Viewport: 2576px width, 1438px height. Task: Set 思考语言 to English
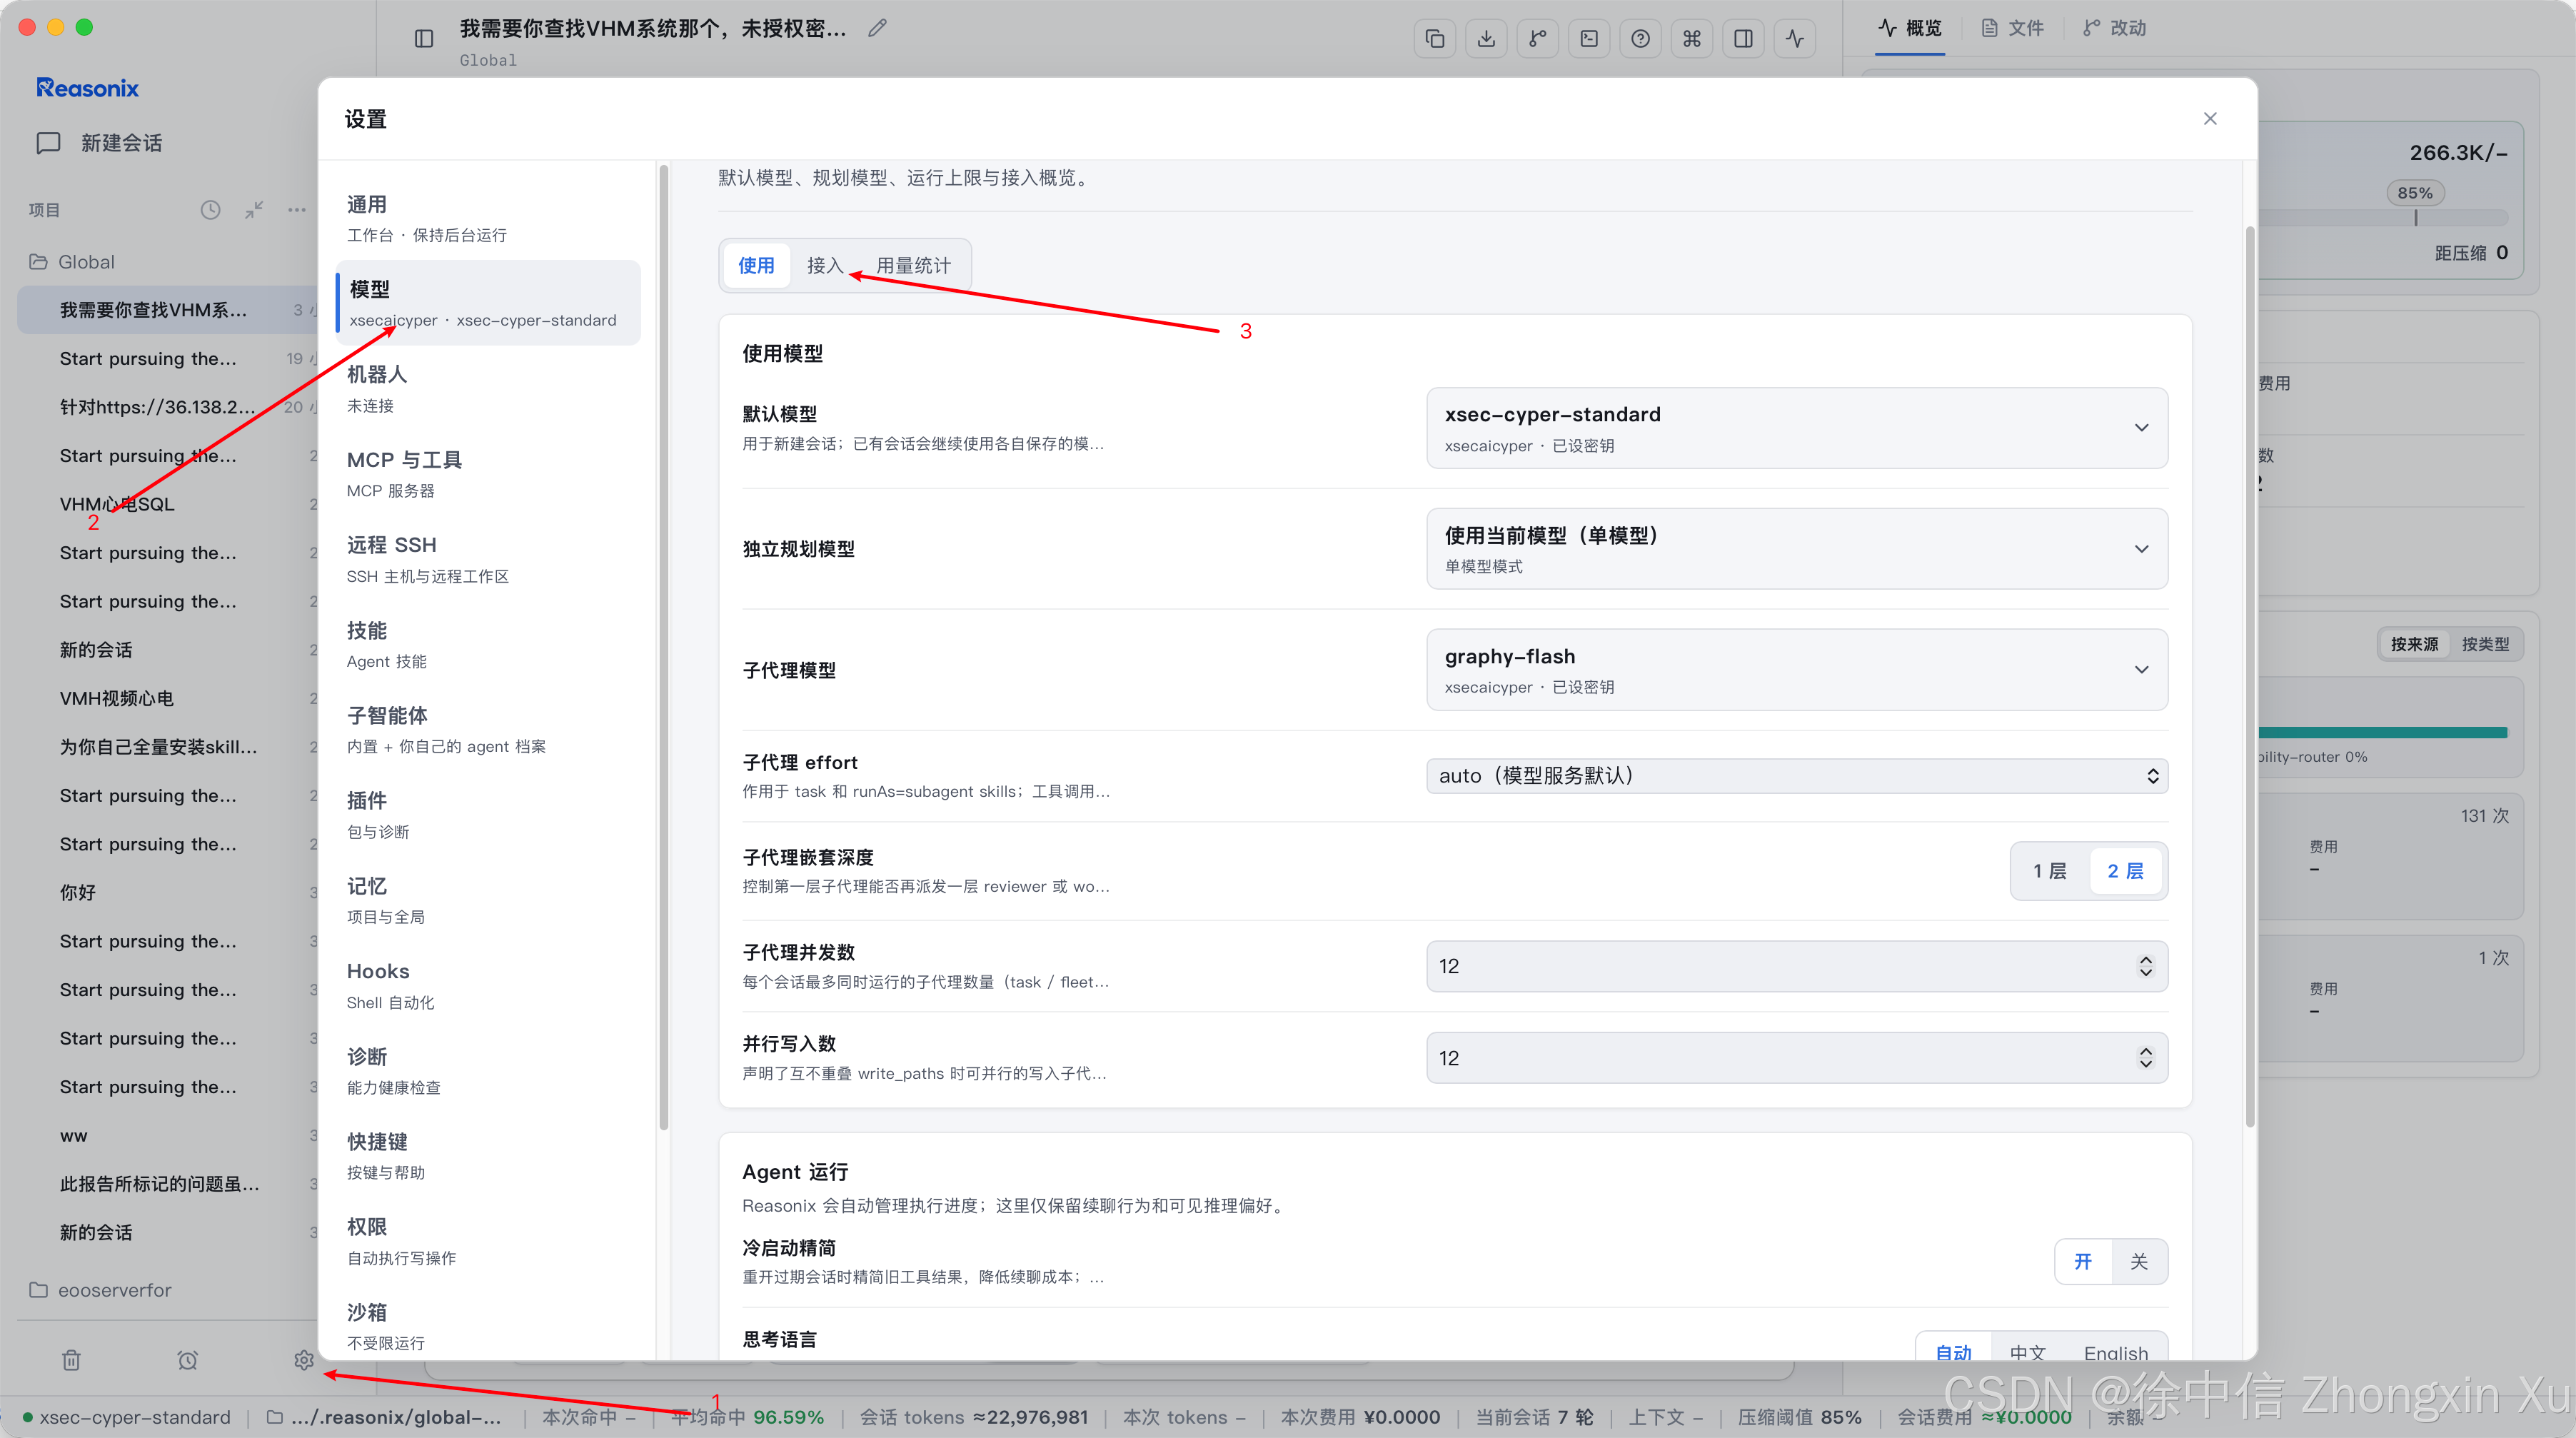(x=2116, y=1349)
